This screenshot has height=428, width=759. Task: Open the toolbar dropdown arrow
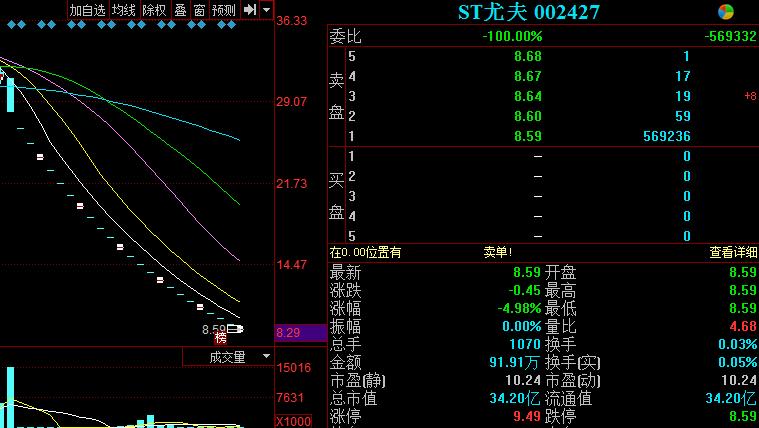pyautogui.click(x=266, y=10)
